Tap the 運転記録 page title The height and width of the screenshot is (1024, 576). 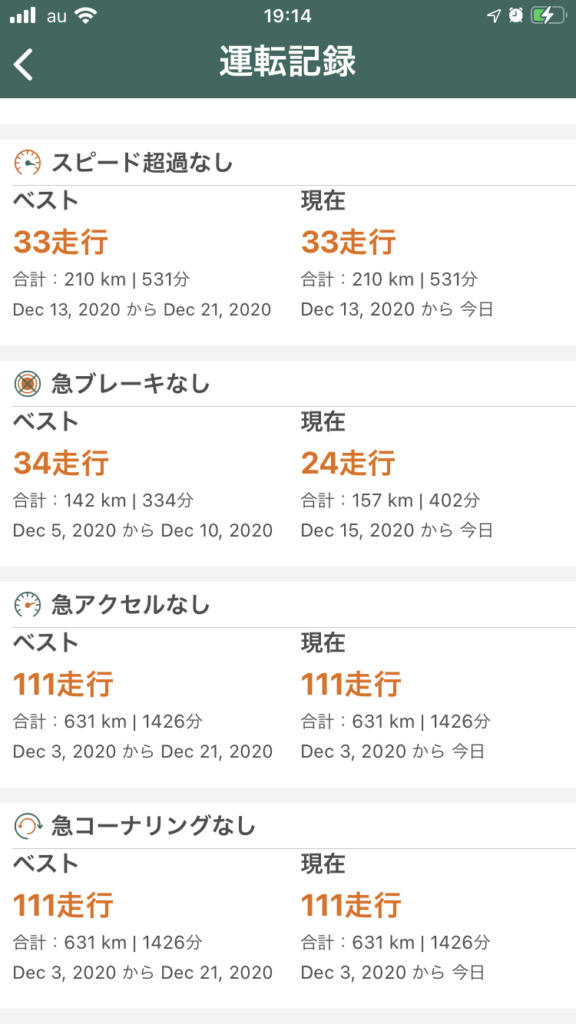tap(288, 63)
